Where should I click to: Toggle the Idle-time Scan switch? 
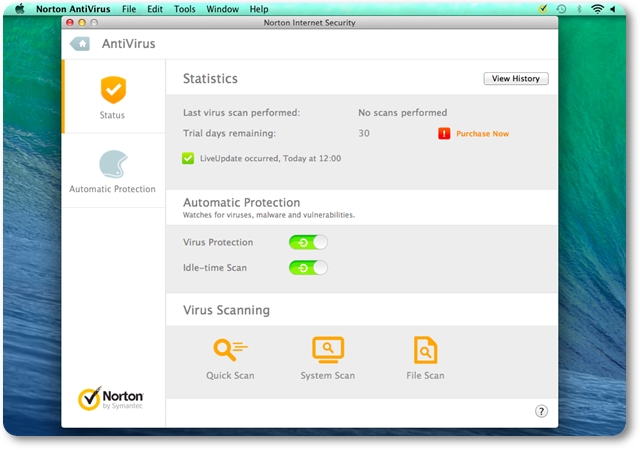(x=308, y=267)
